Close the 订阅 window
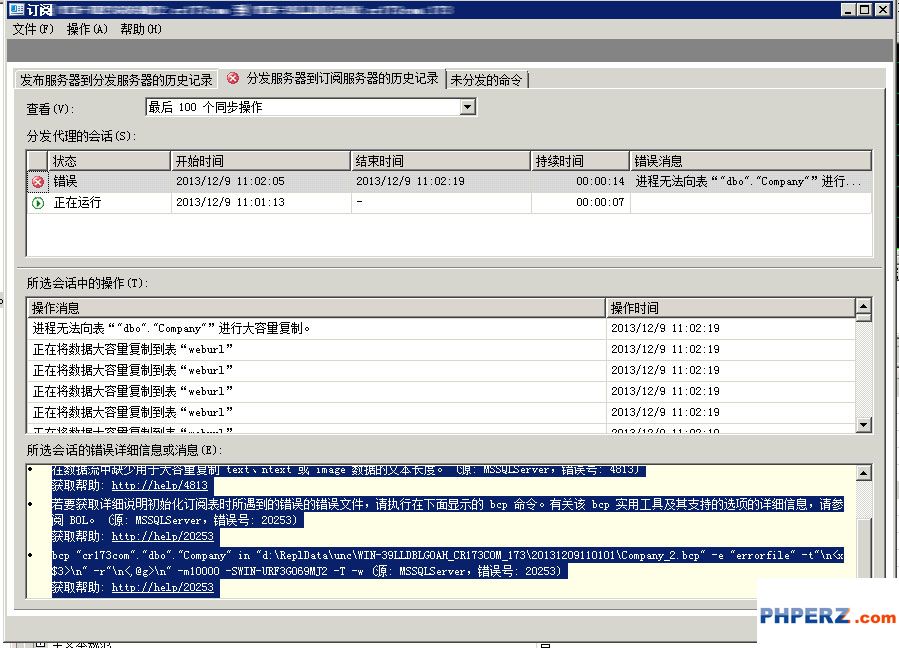The image size is (899, 648). [883, 9]
